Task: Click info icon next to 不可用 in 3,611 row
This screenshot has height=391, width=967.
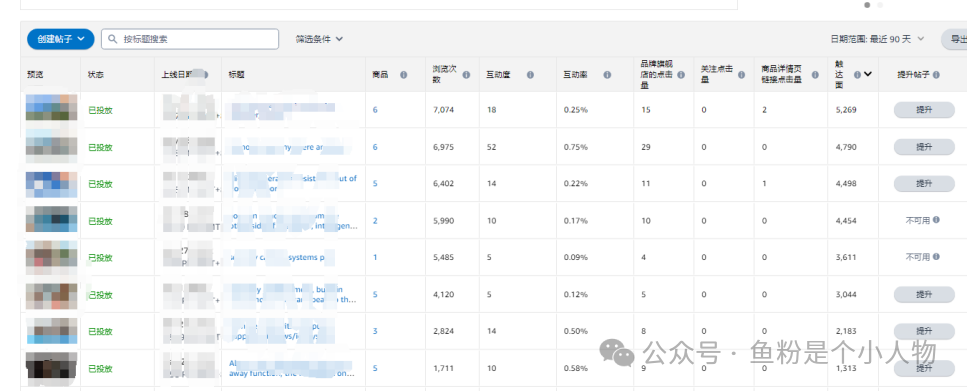Action: pyautogui.click(x=936, y=257)
